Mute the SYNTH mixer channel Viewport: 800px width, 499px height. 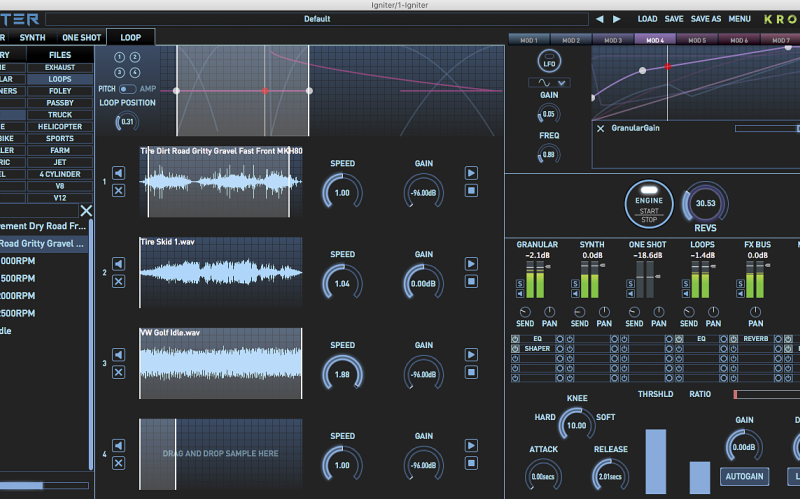tap(575, 293)
